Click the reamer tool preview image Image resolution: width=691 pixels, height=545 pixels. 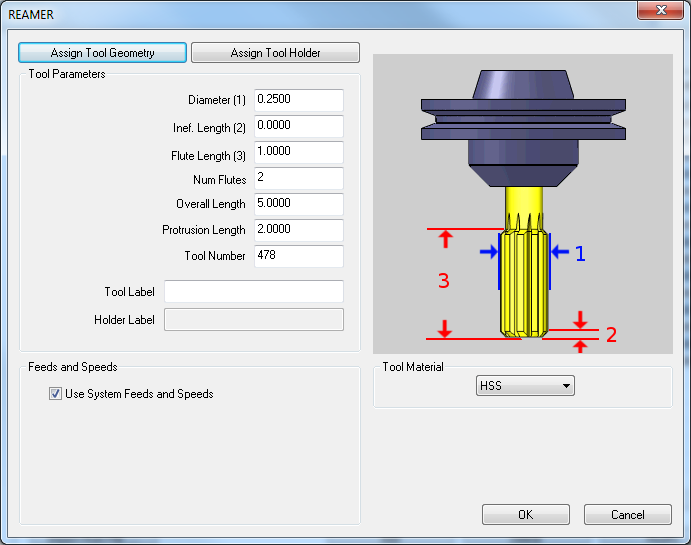(x=523, y=204)
